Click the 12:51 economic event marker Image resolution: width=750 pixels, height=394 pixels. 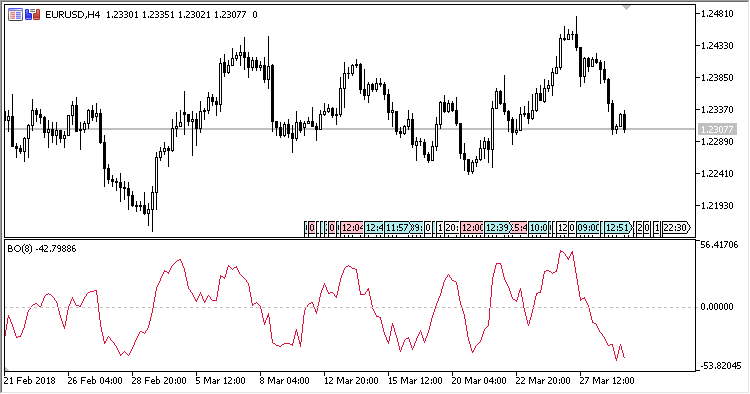(617, 228)
